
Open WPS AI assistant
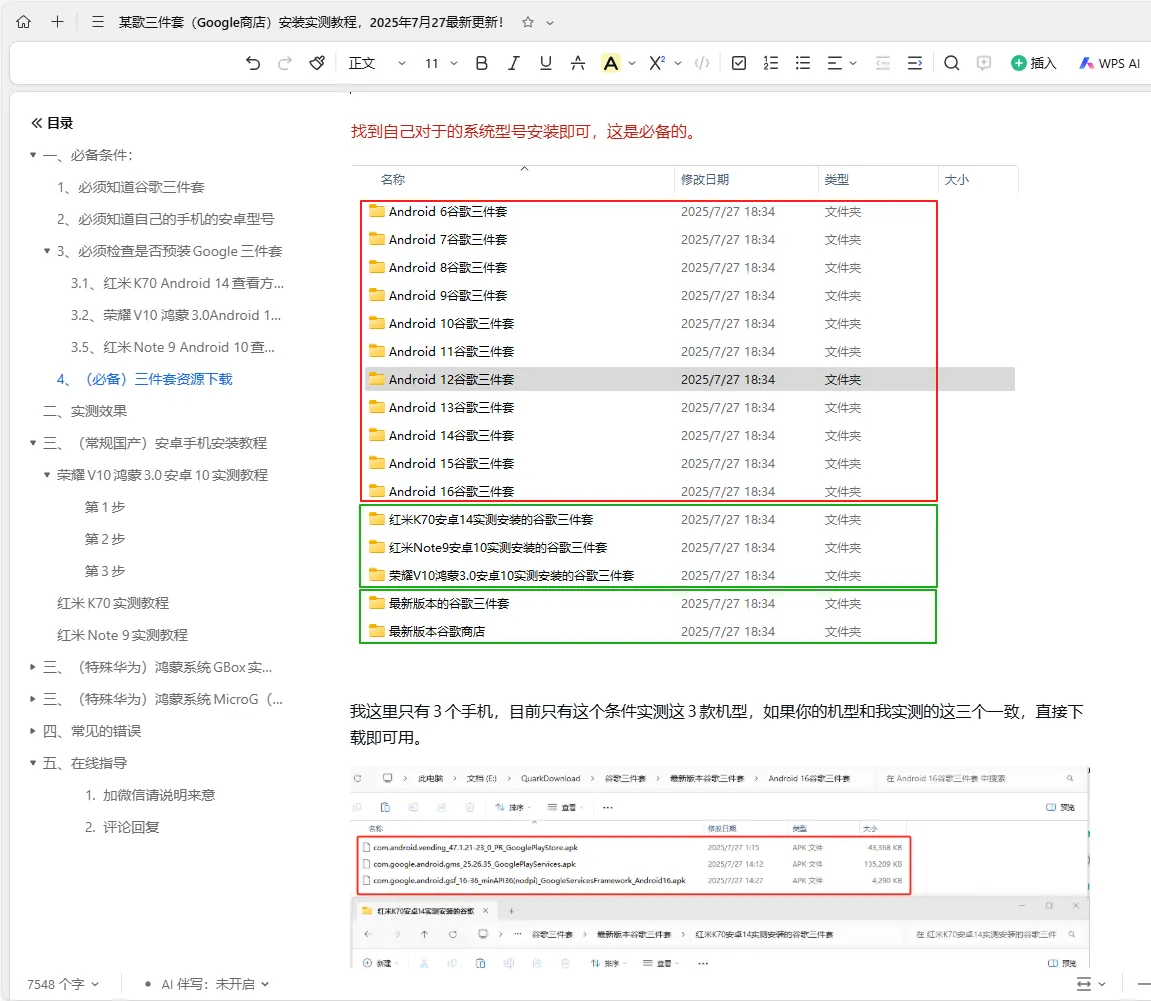[x=1109, y=63]
